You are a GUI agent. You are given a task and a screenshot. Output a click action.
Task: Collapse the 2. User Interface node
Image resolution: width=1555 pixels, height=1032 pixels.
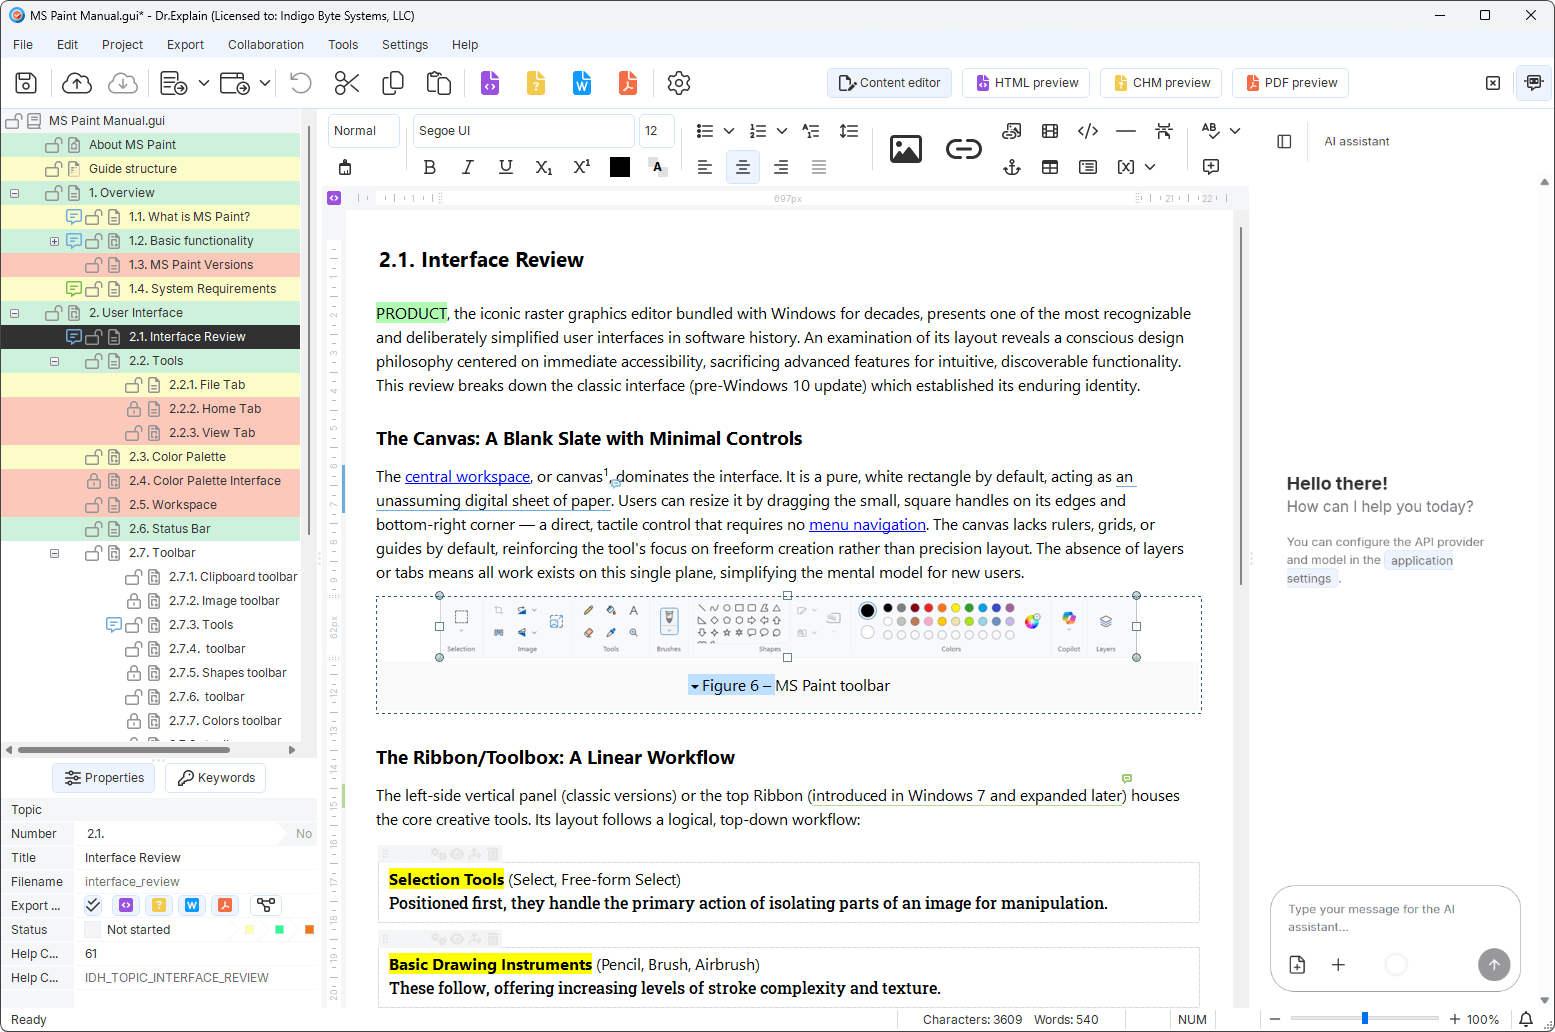tap(14, 313)
